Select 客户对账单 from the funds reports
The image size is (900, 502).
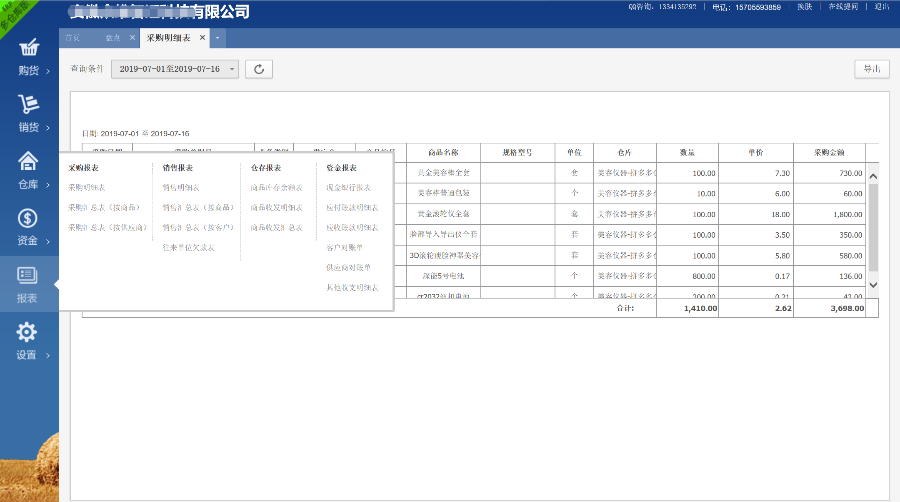point(344,247)
